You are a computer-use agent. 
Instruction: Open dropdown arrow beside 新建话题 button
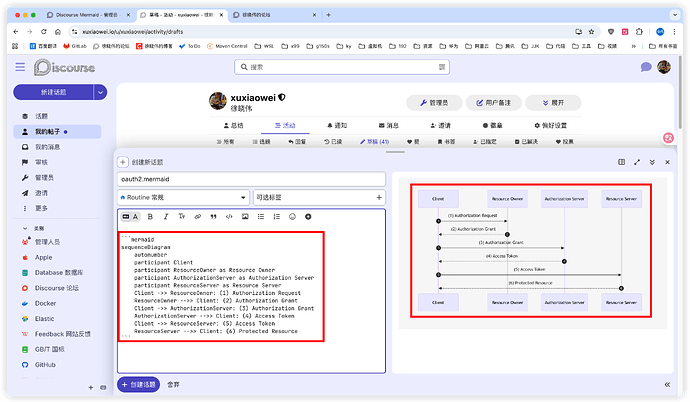[100, 92]
